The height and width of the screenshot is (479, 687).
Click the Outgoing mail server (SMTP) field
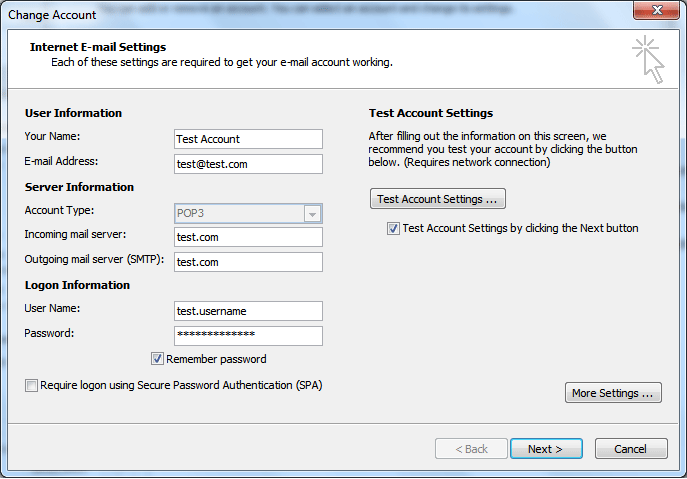coord(248,262)
